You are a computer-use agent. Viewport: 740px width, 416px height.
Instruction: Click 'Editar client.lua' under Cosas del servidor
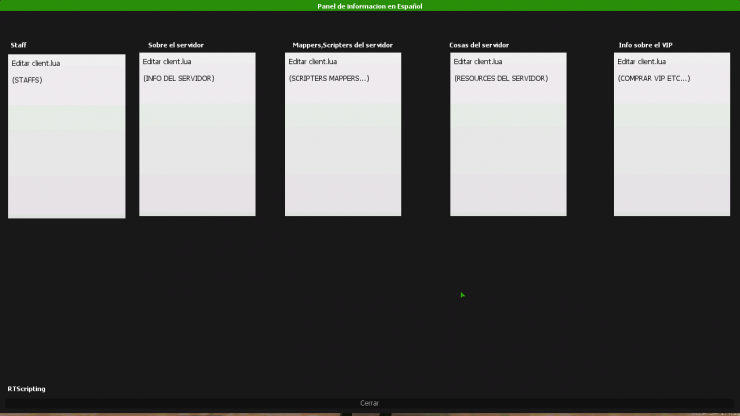tap(478, 62)
